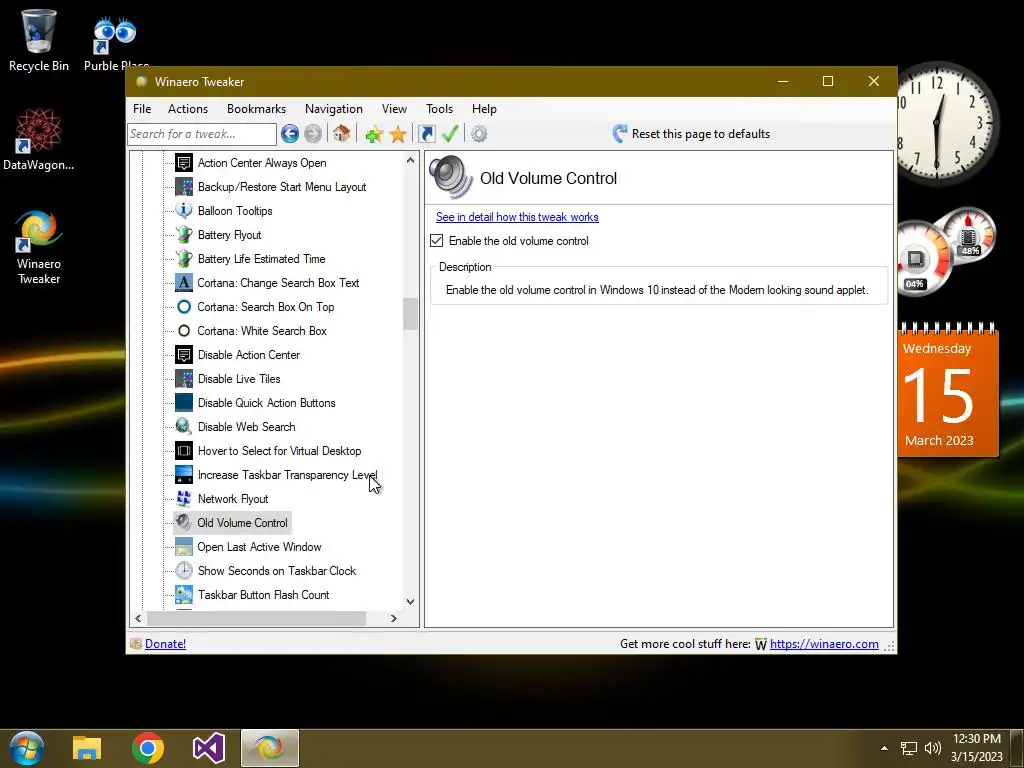The width and height of the screenshot is (1024, 768).
Task: Click the tree's scroll down arrow
Action: pos(410,601)
